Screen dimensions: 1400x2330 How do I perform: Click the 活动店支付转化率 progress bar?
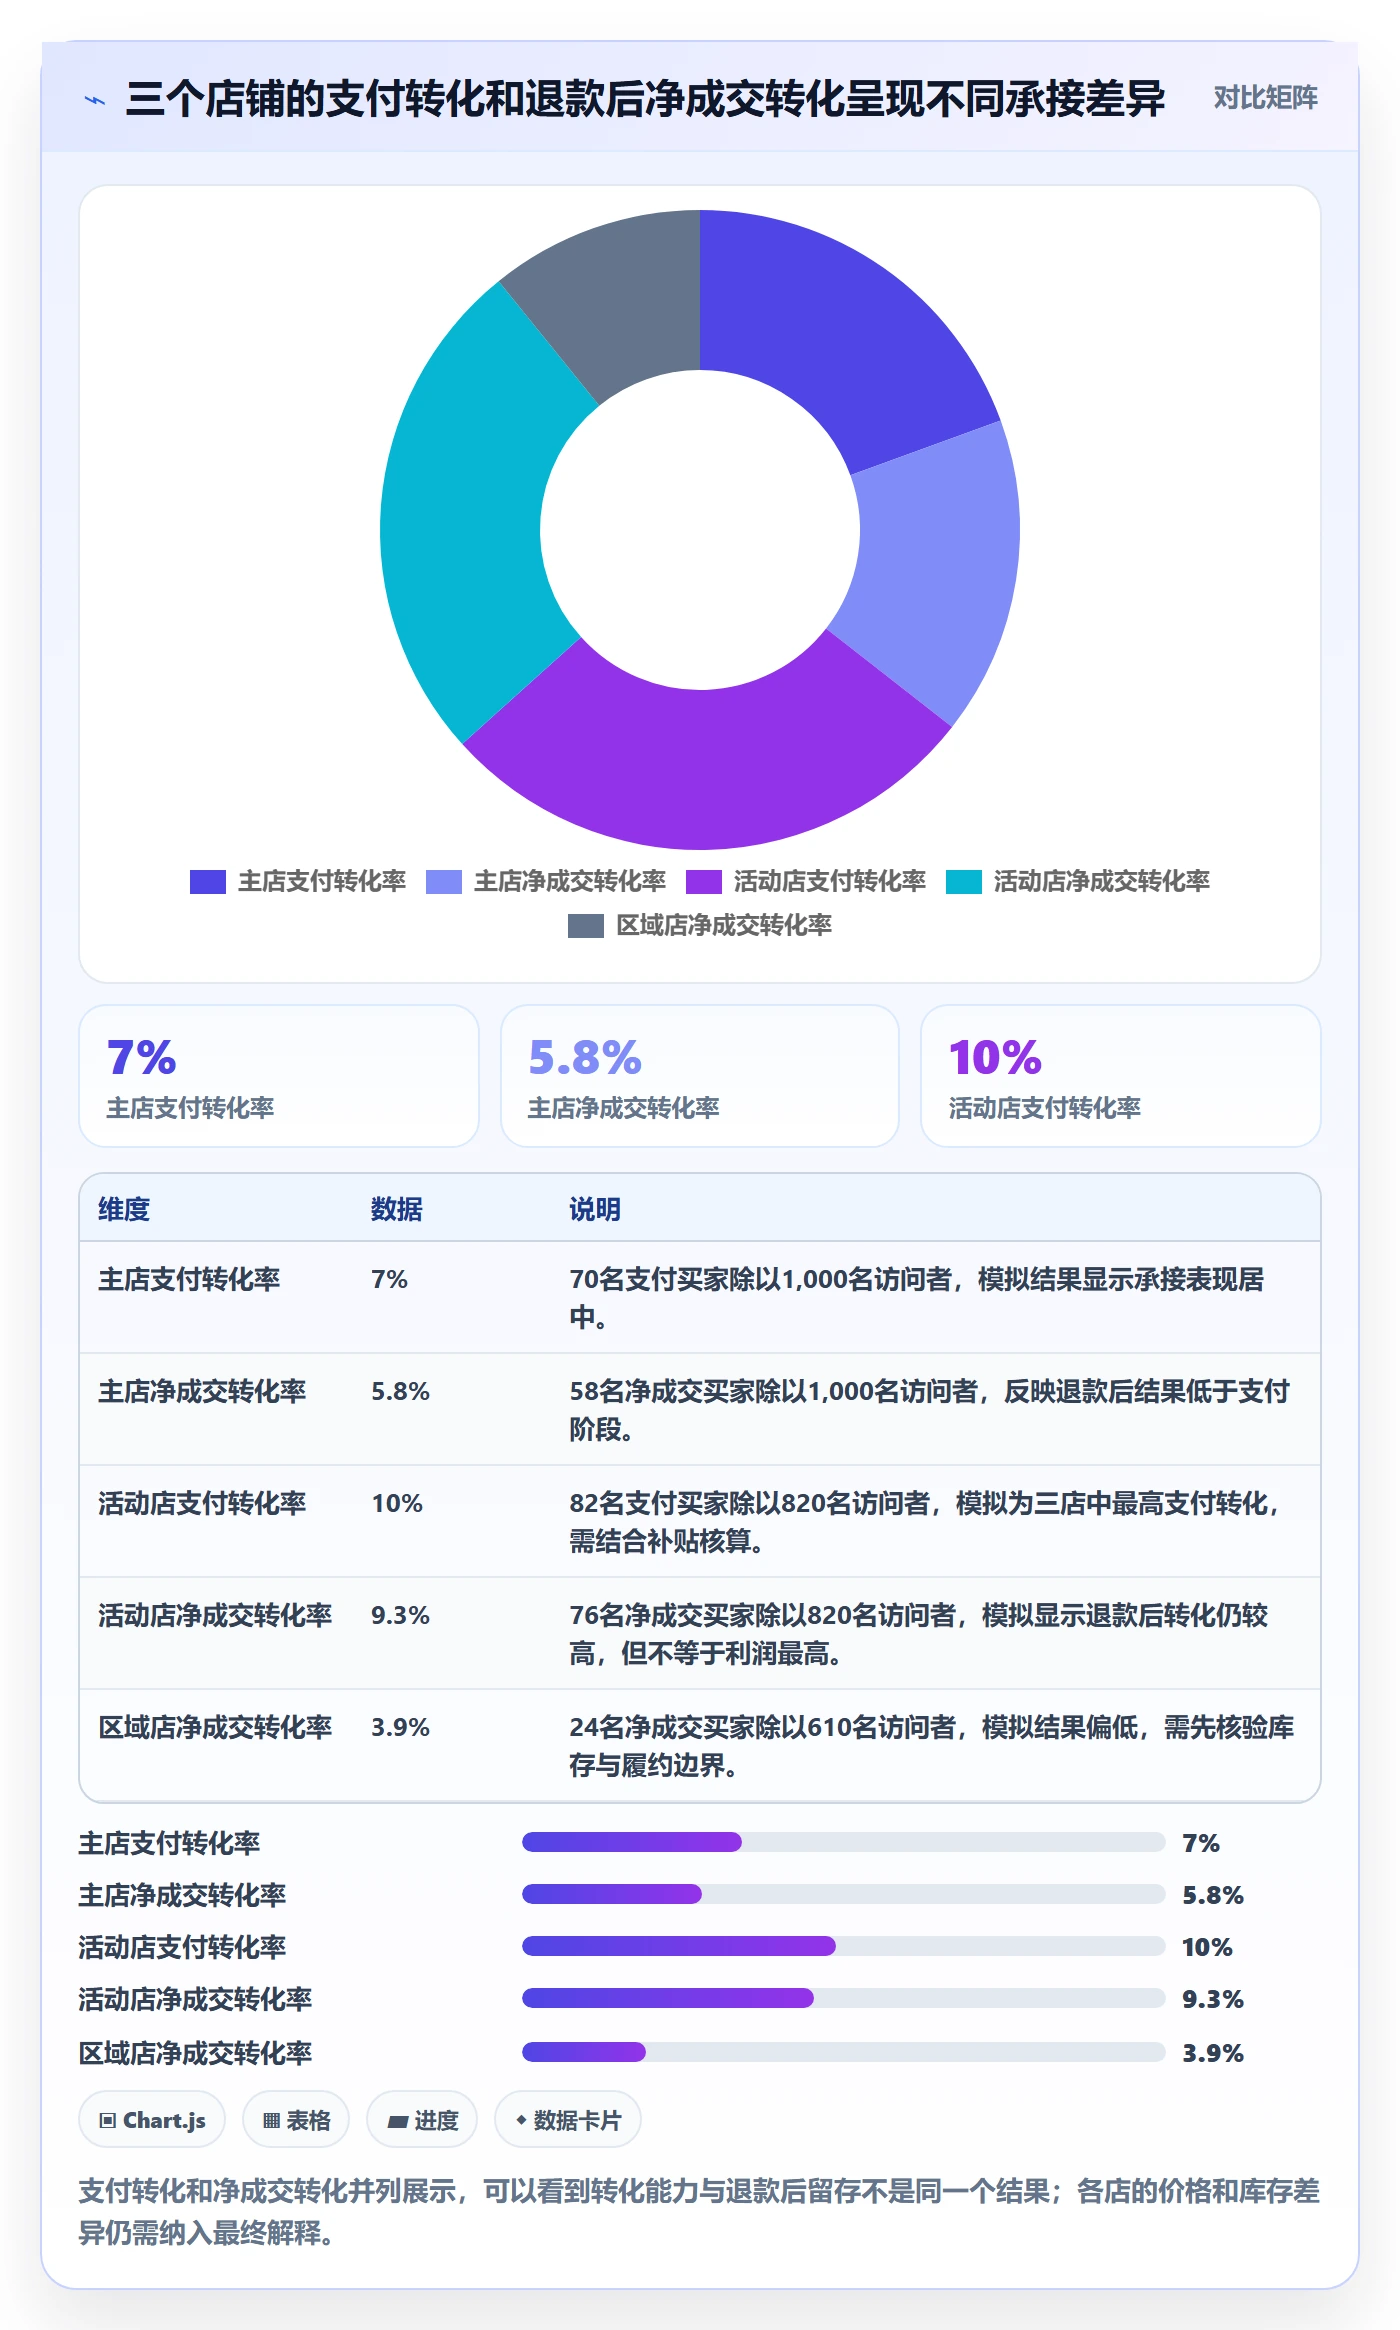coord(844,1946)
